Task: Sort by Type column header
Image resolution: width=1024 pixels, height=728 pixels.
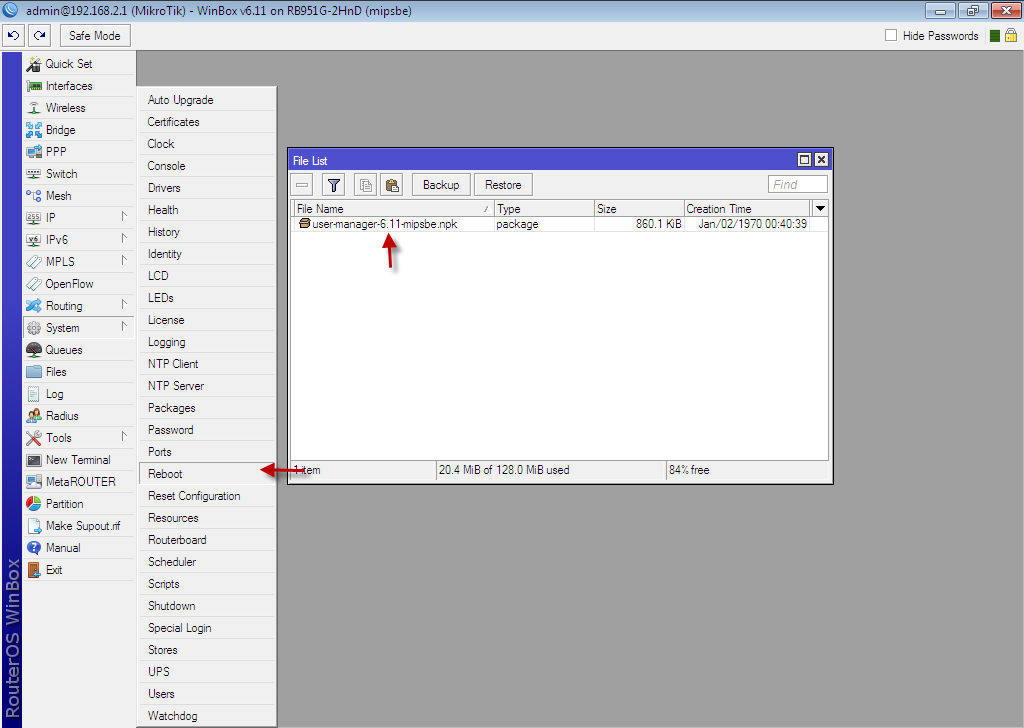Action: point(544,209)
